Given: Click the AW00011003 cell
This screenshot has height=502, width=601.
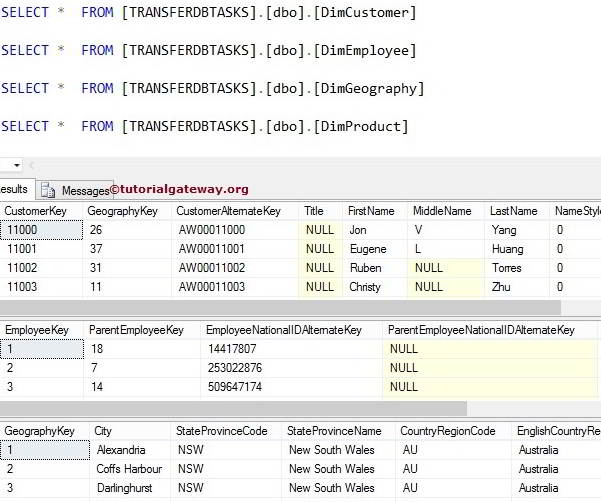Looking at the screenshot, I should pos(235,287).
